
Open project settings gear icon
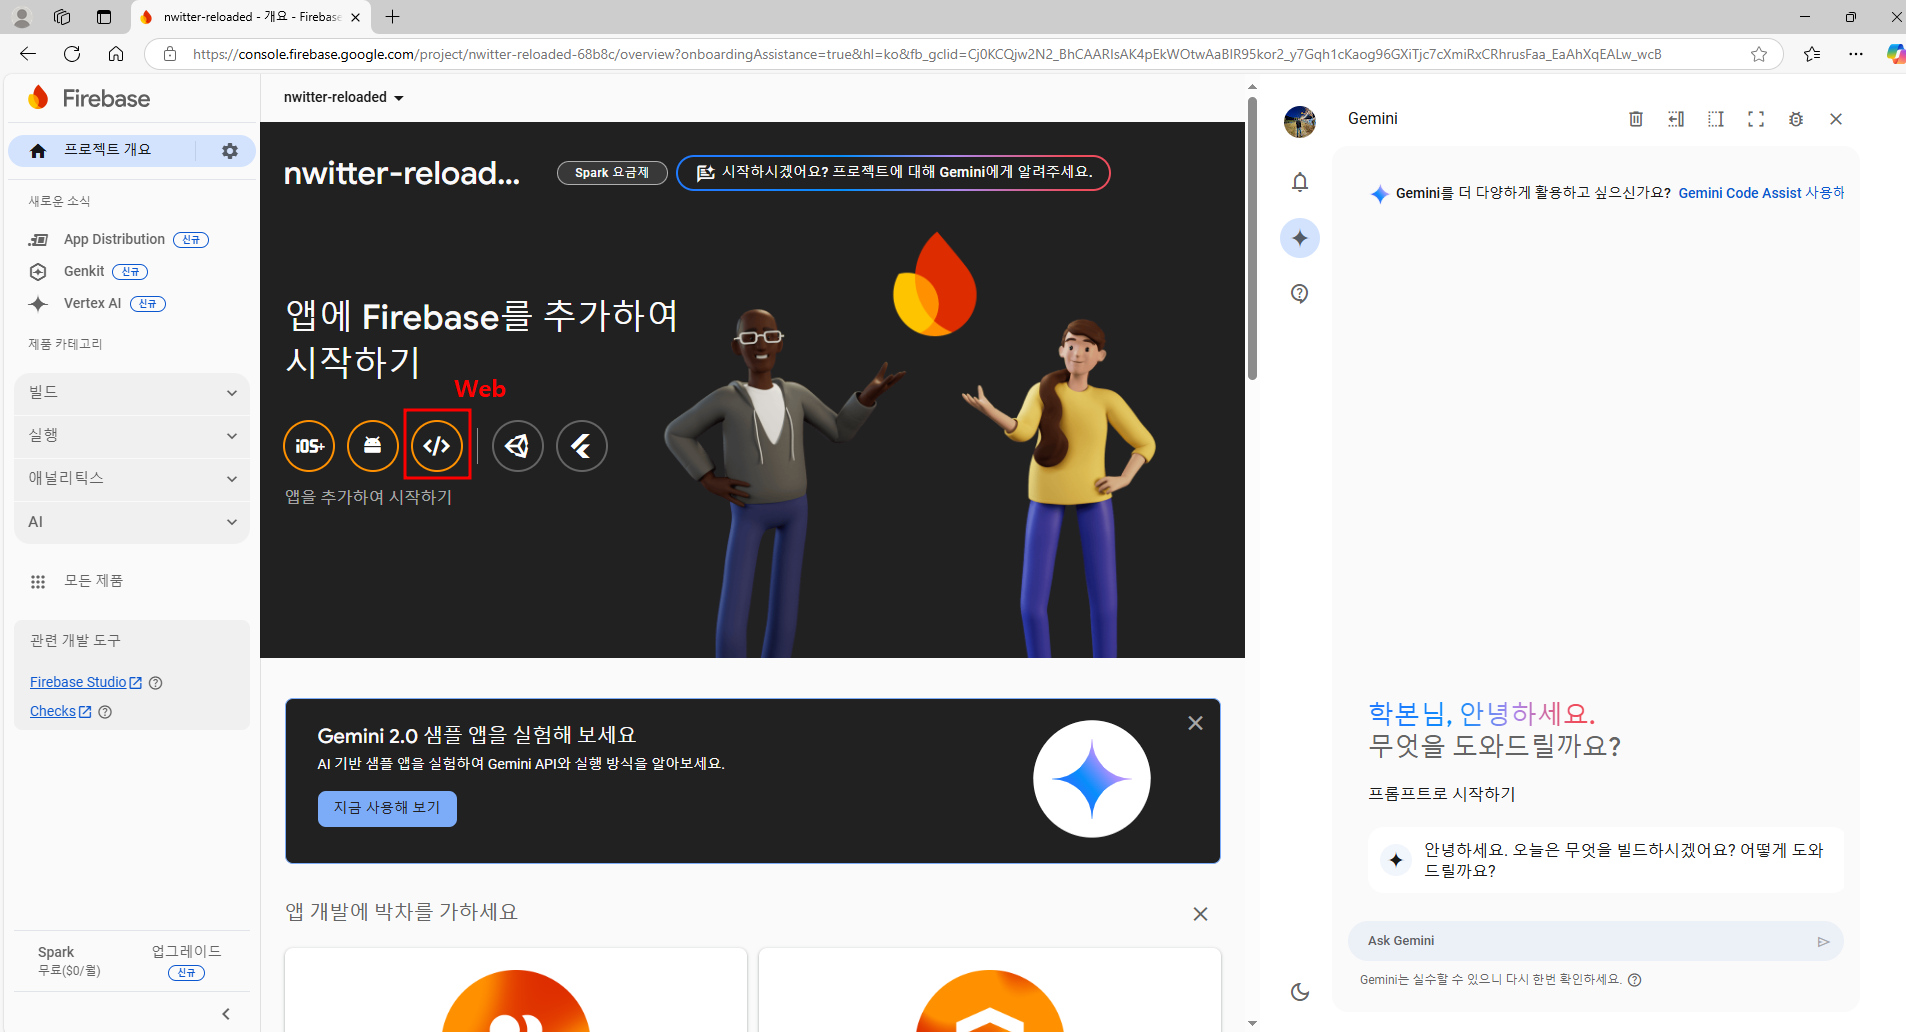click(230, 151)
